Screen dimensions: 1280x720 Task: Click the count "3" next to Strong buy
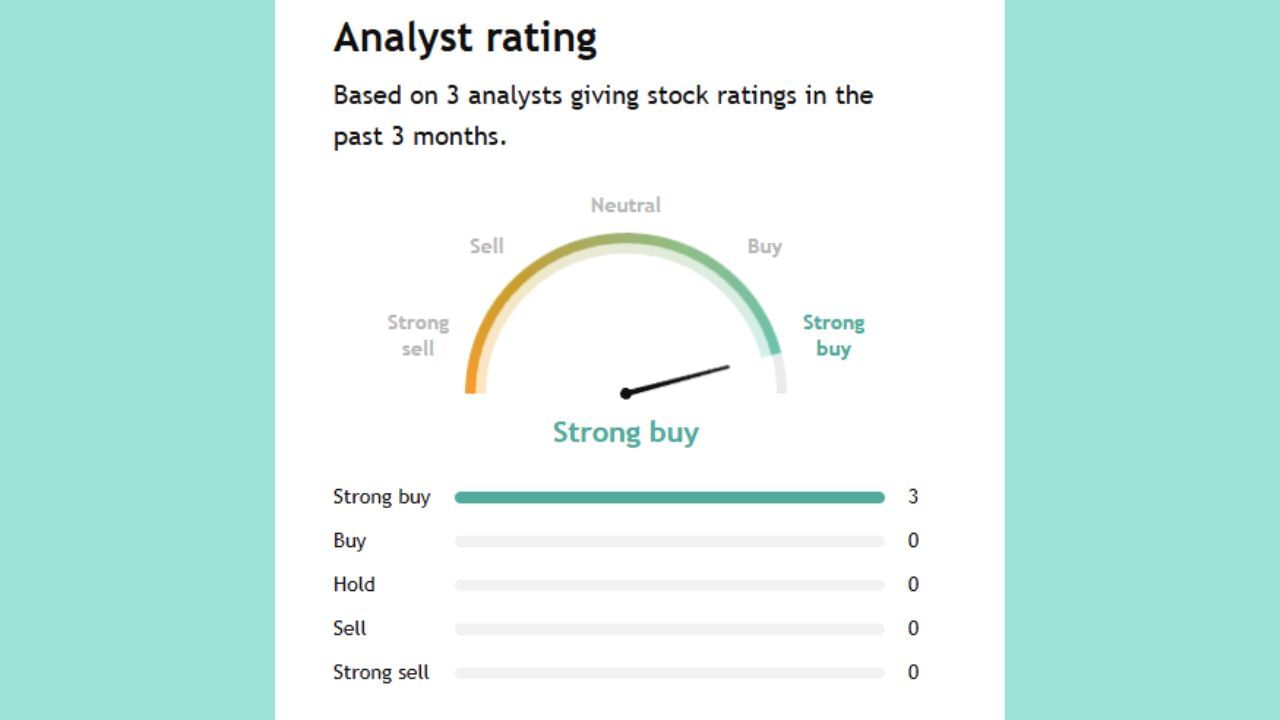pyautogui.click(x=913, y=497)
